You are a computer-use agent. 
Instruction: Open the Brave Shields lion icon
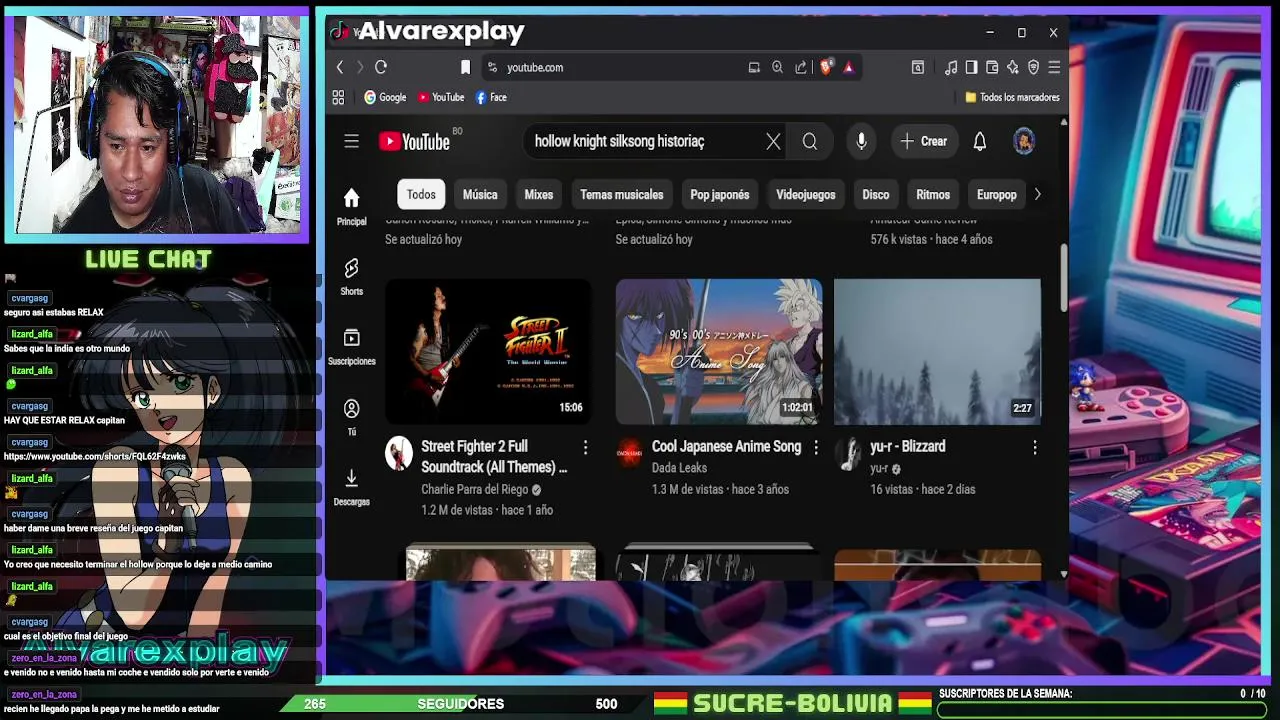click(x=826, y=67)
